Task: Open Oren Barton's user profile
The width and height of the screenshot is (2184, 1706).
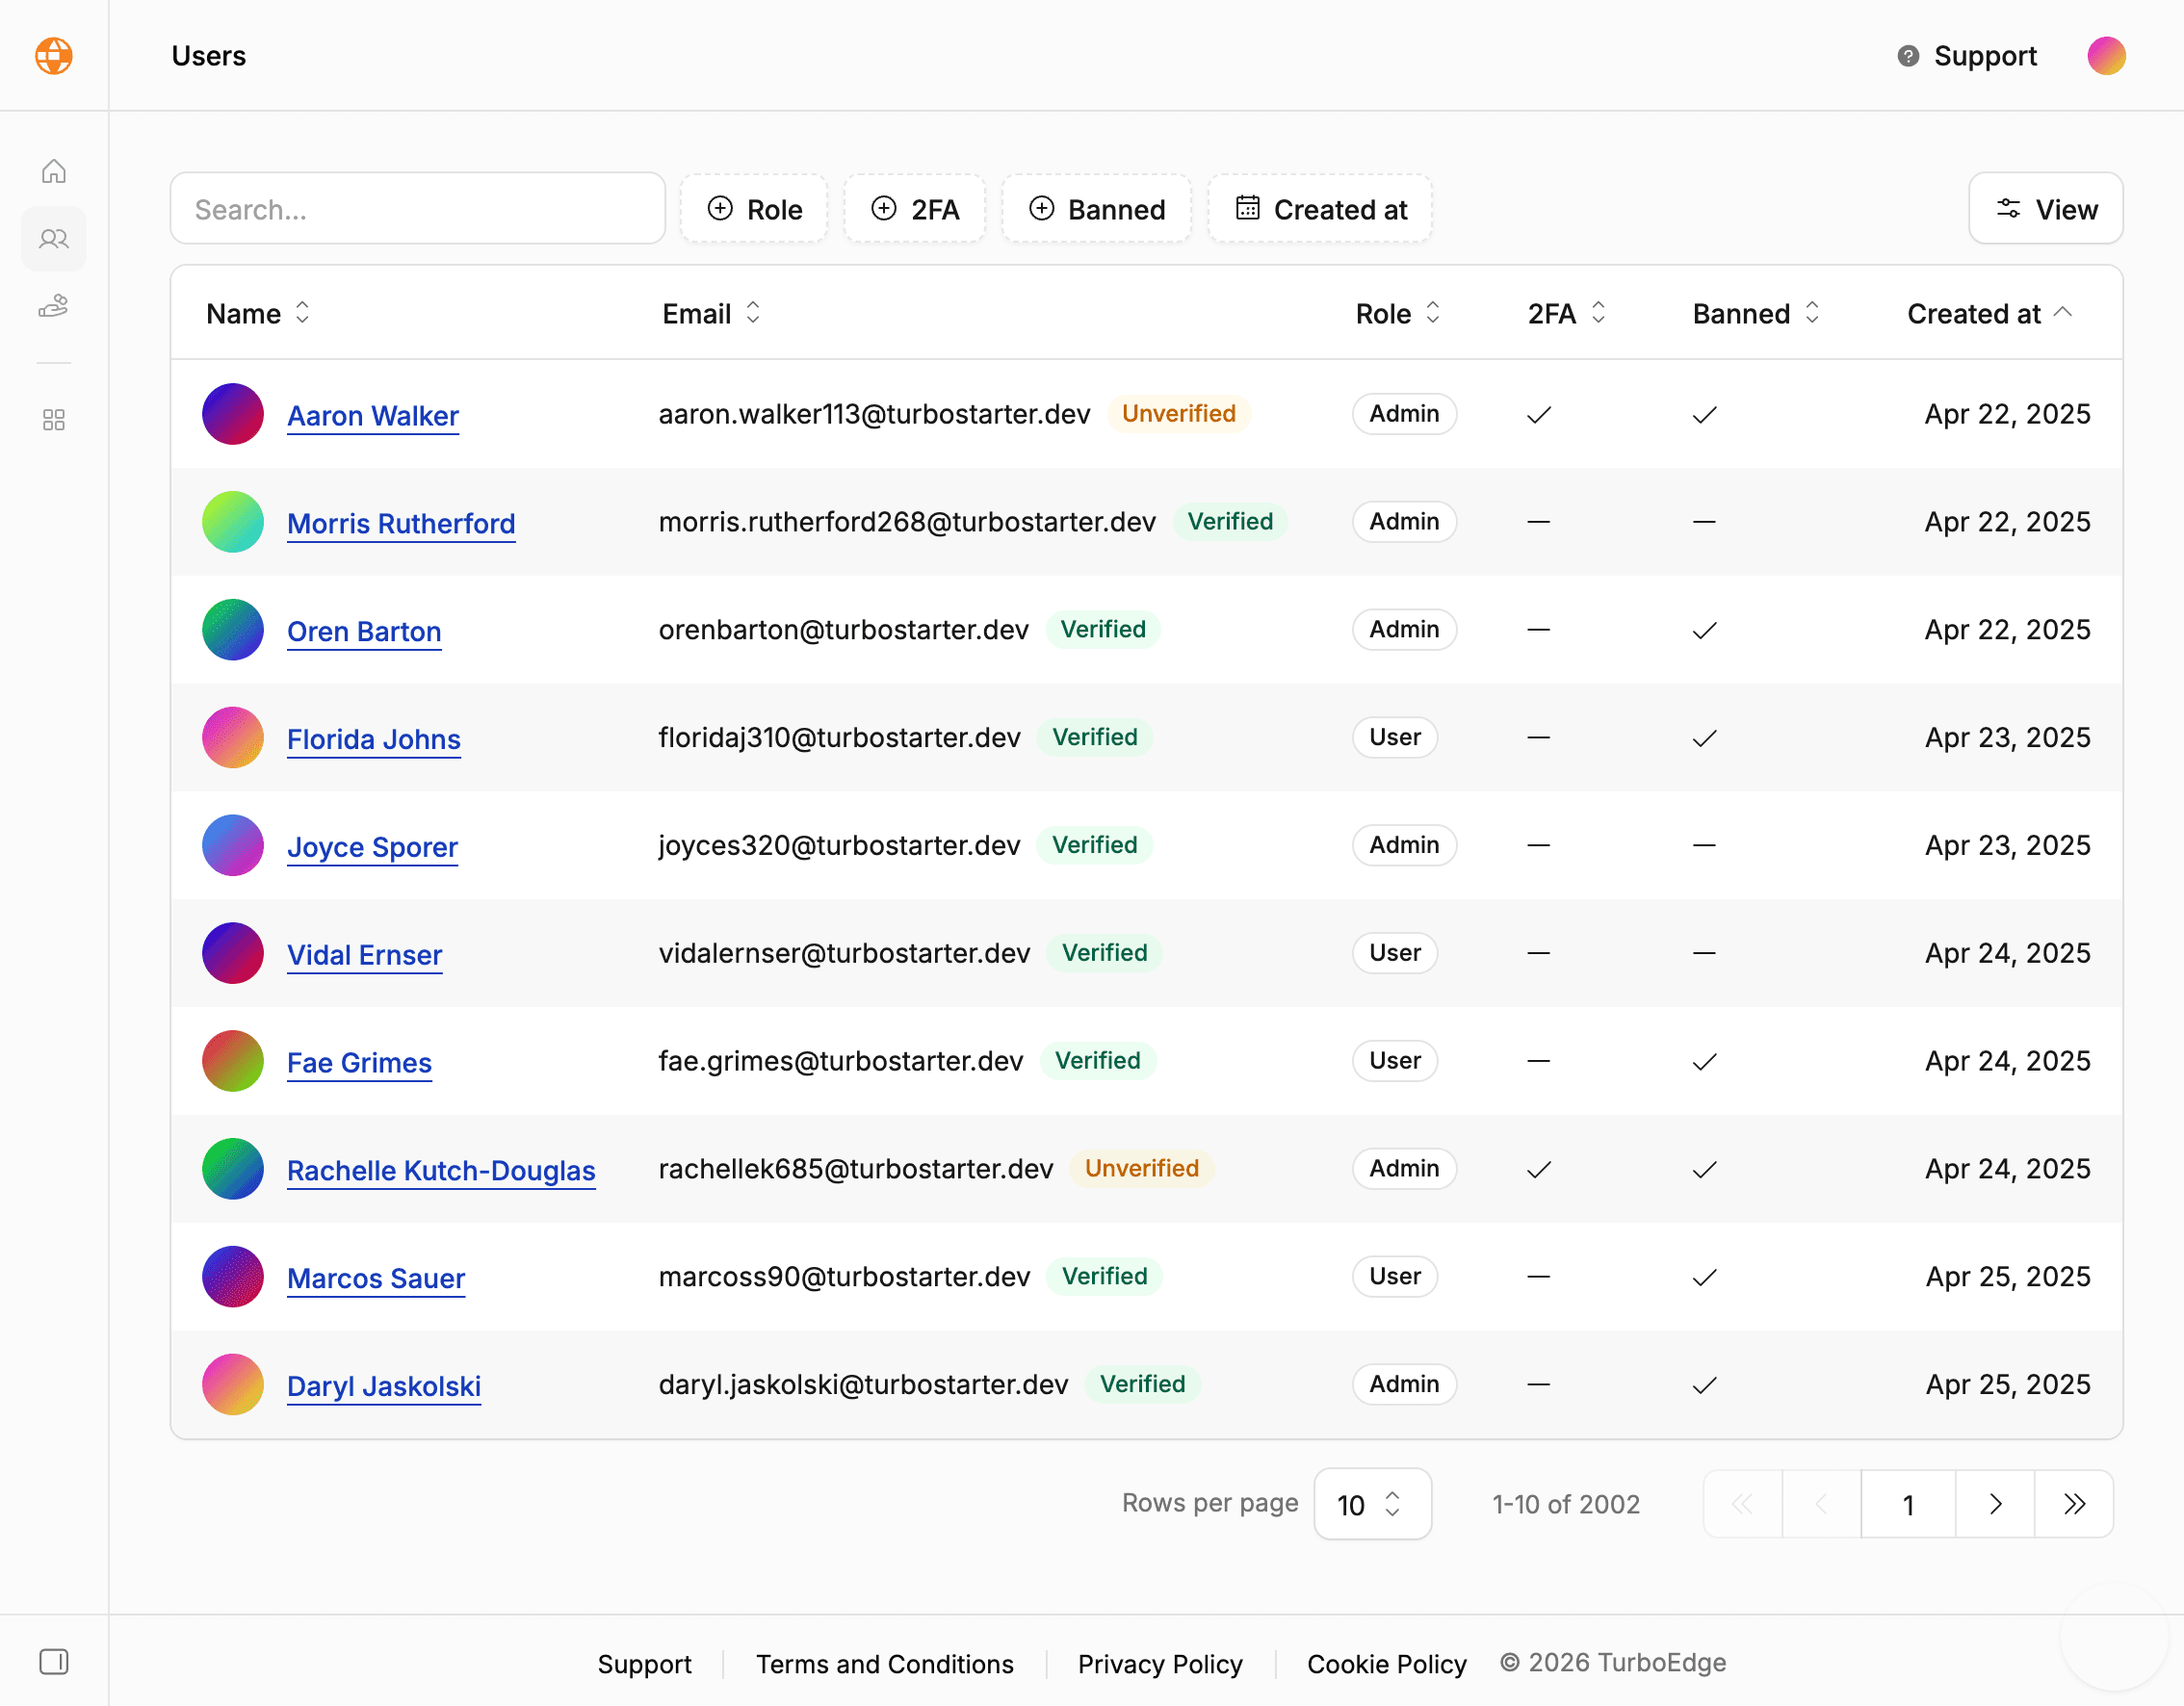Action: [364, 632]
